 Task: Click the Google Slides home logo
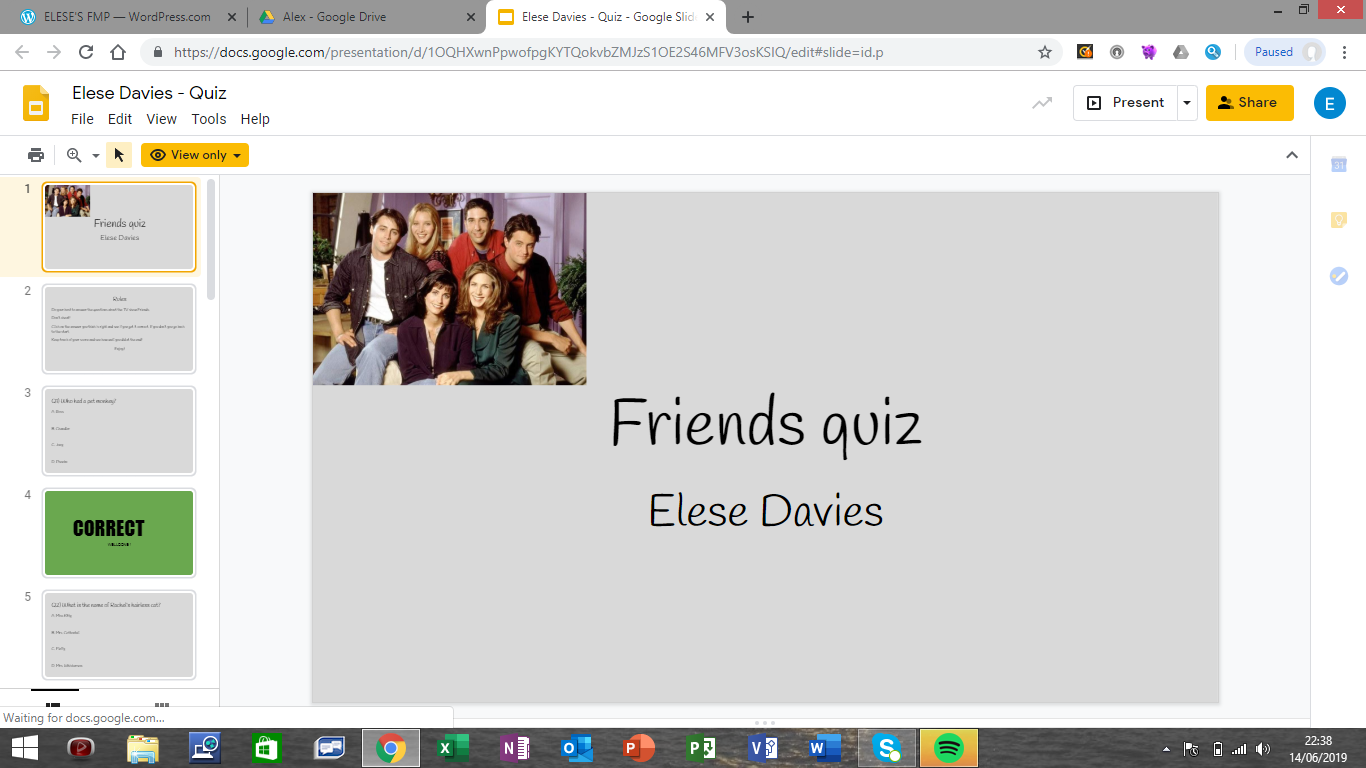36,103
